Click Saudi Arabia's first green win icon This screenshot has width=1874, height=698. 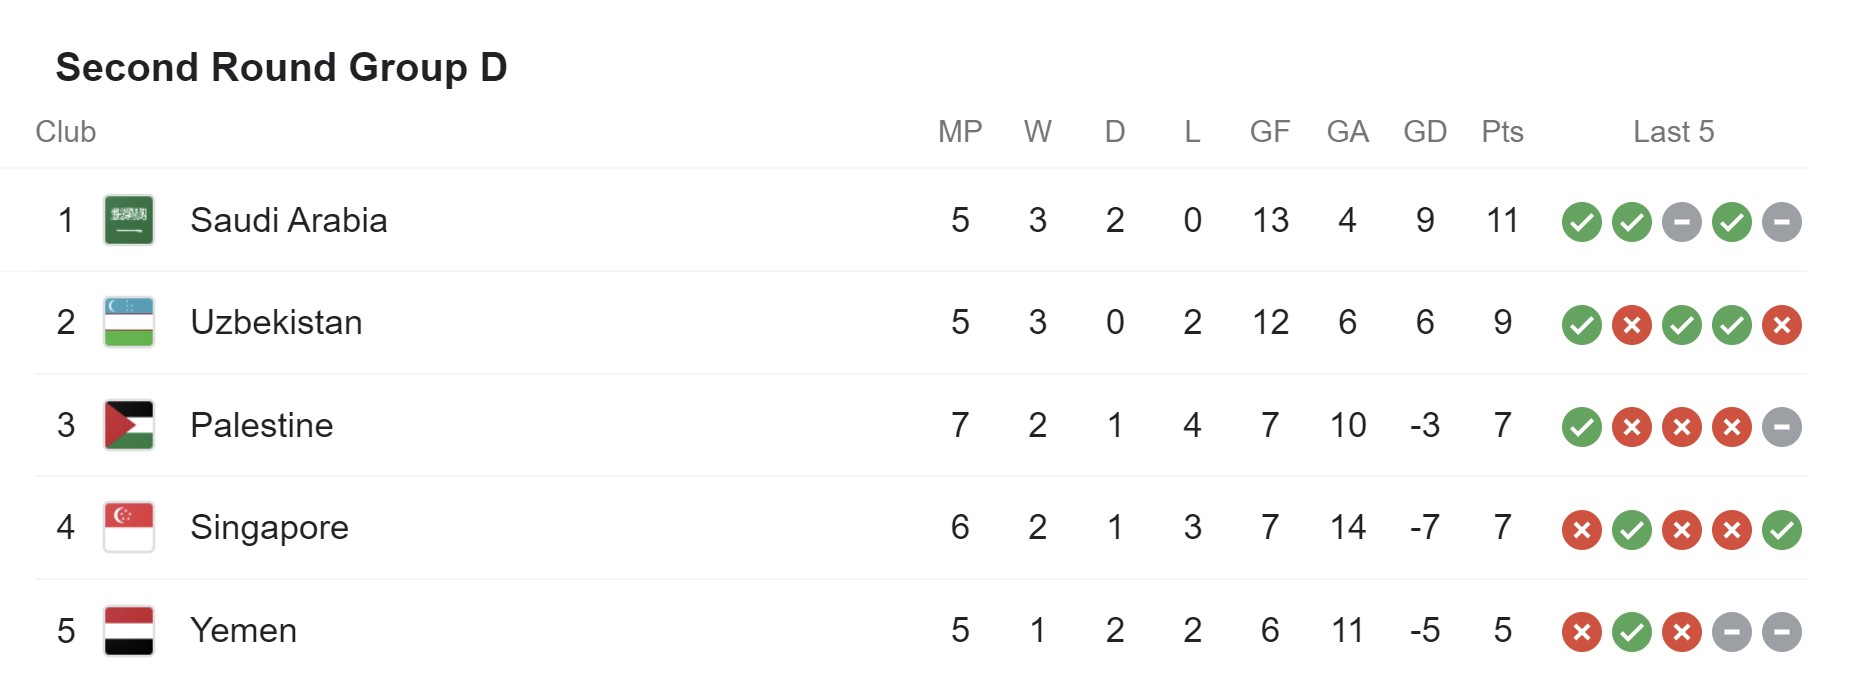pos(1582,222)
